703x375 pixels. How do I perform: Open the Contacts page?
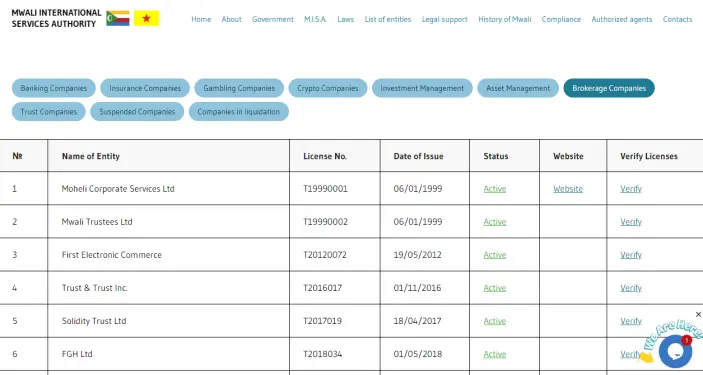677,19
